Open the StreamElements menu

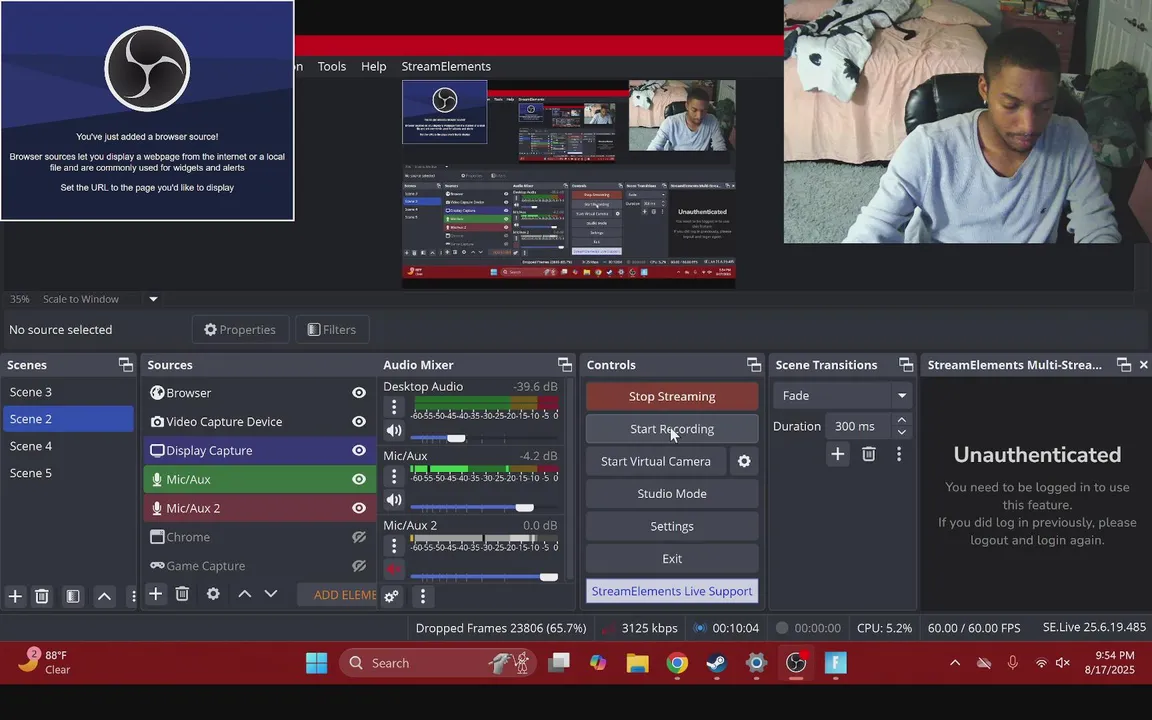[446, 66]
